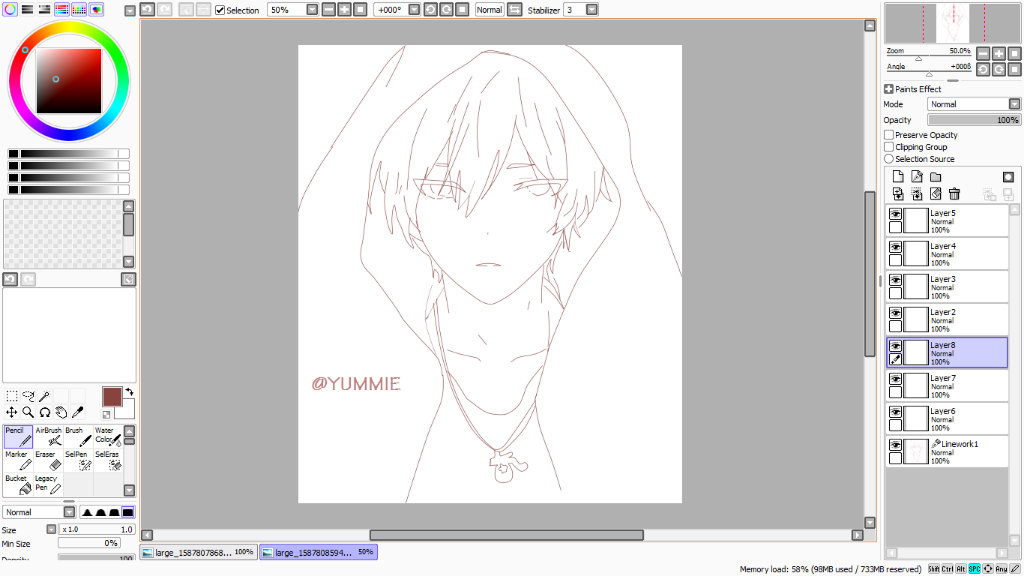Select the Bucket fill tool
This screenshot has width=1024, height=576.
pyautogui.click(x=18, y=485)
